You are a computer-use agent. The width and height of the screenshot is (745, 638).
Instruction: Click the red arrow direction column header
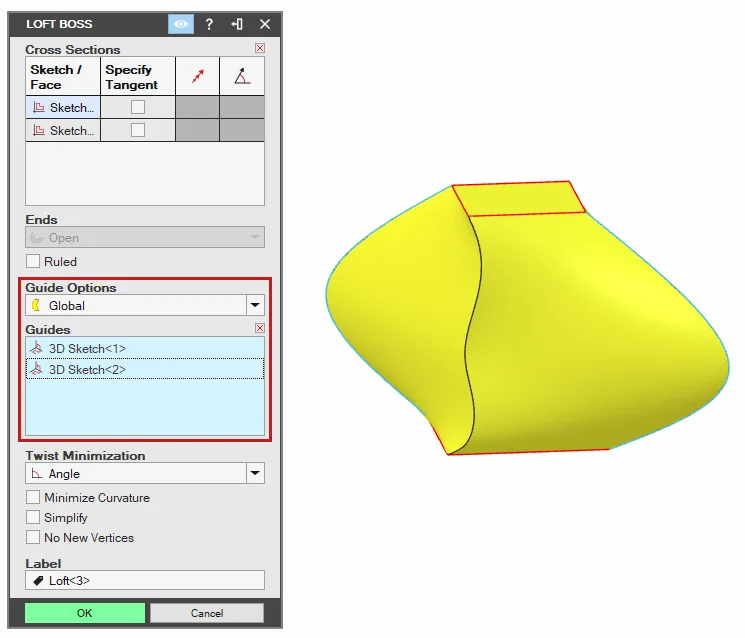198,76
